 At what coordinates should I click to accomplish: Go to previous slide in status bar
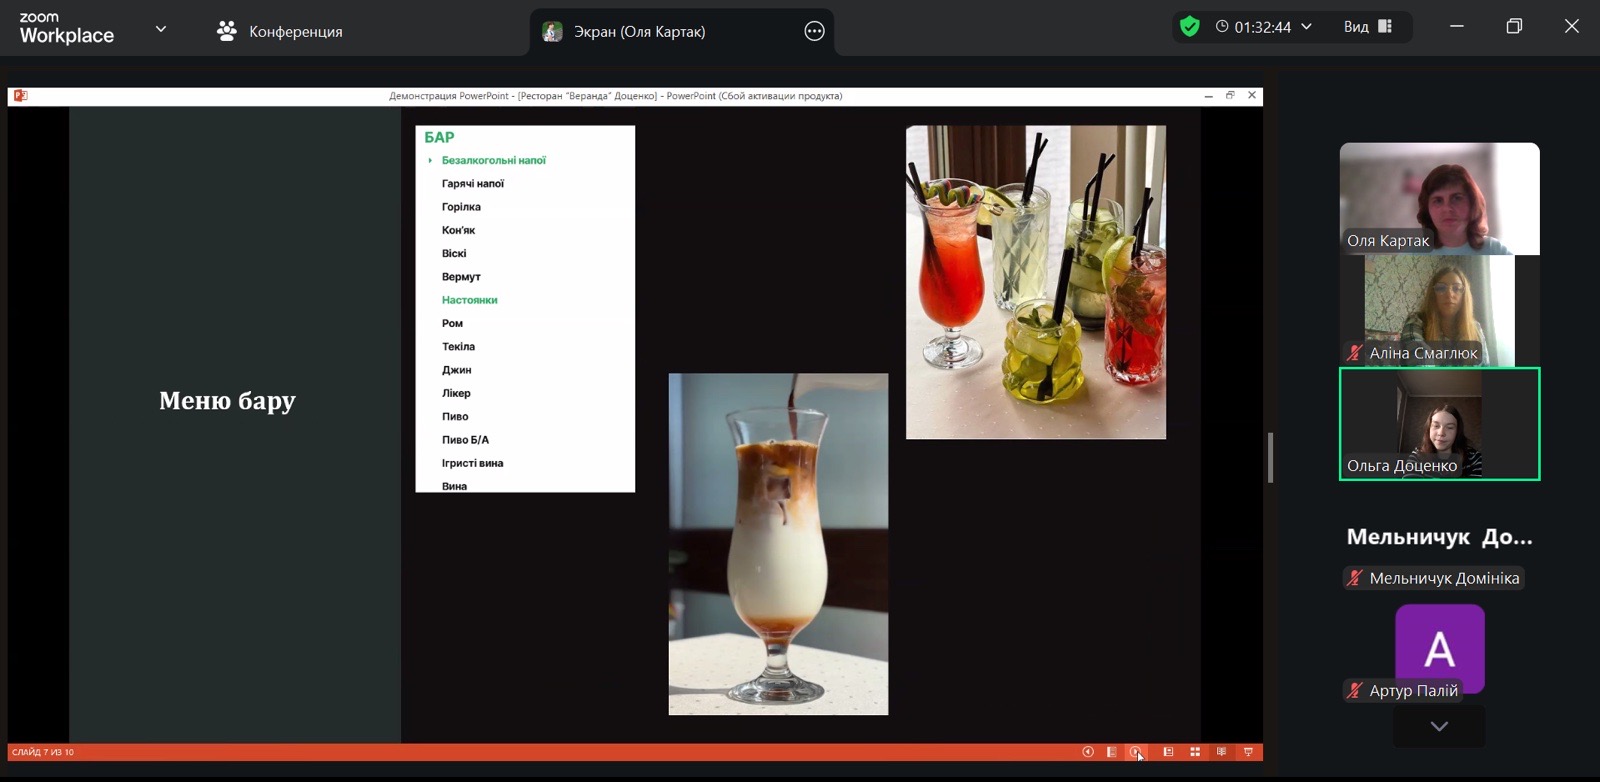click(1088, 752)
